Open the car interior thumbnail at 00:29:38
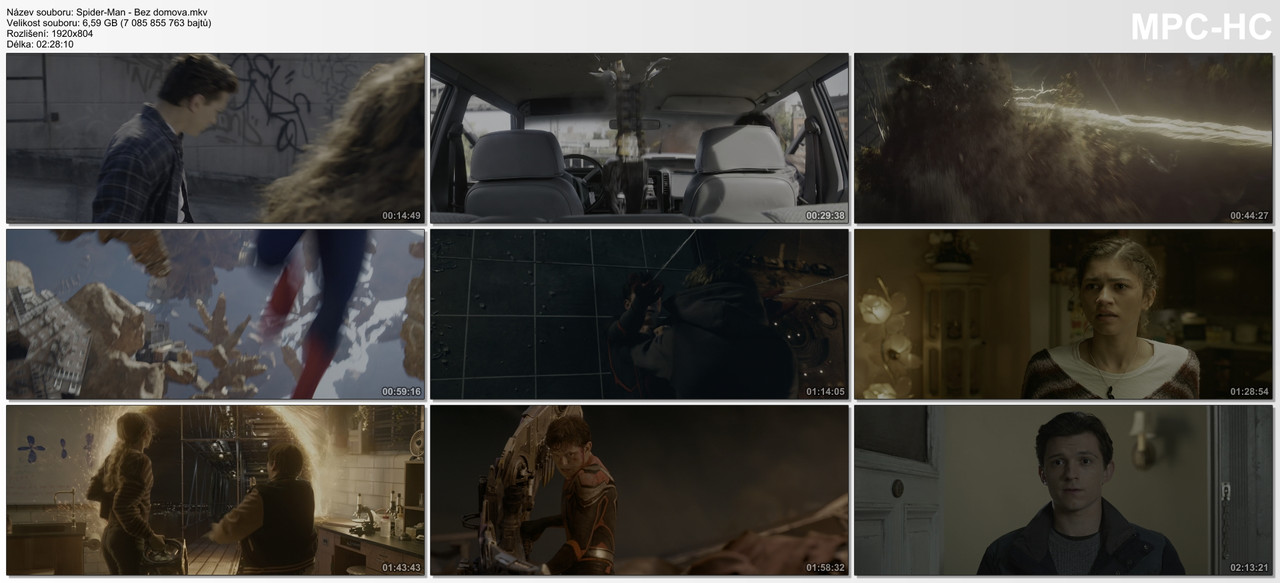Viewport: 1280px width, 583px height. pyautogui.click(x=639, y=138)
